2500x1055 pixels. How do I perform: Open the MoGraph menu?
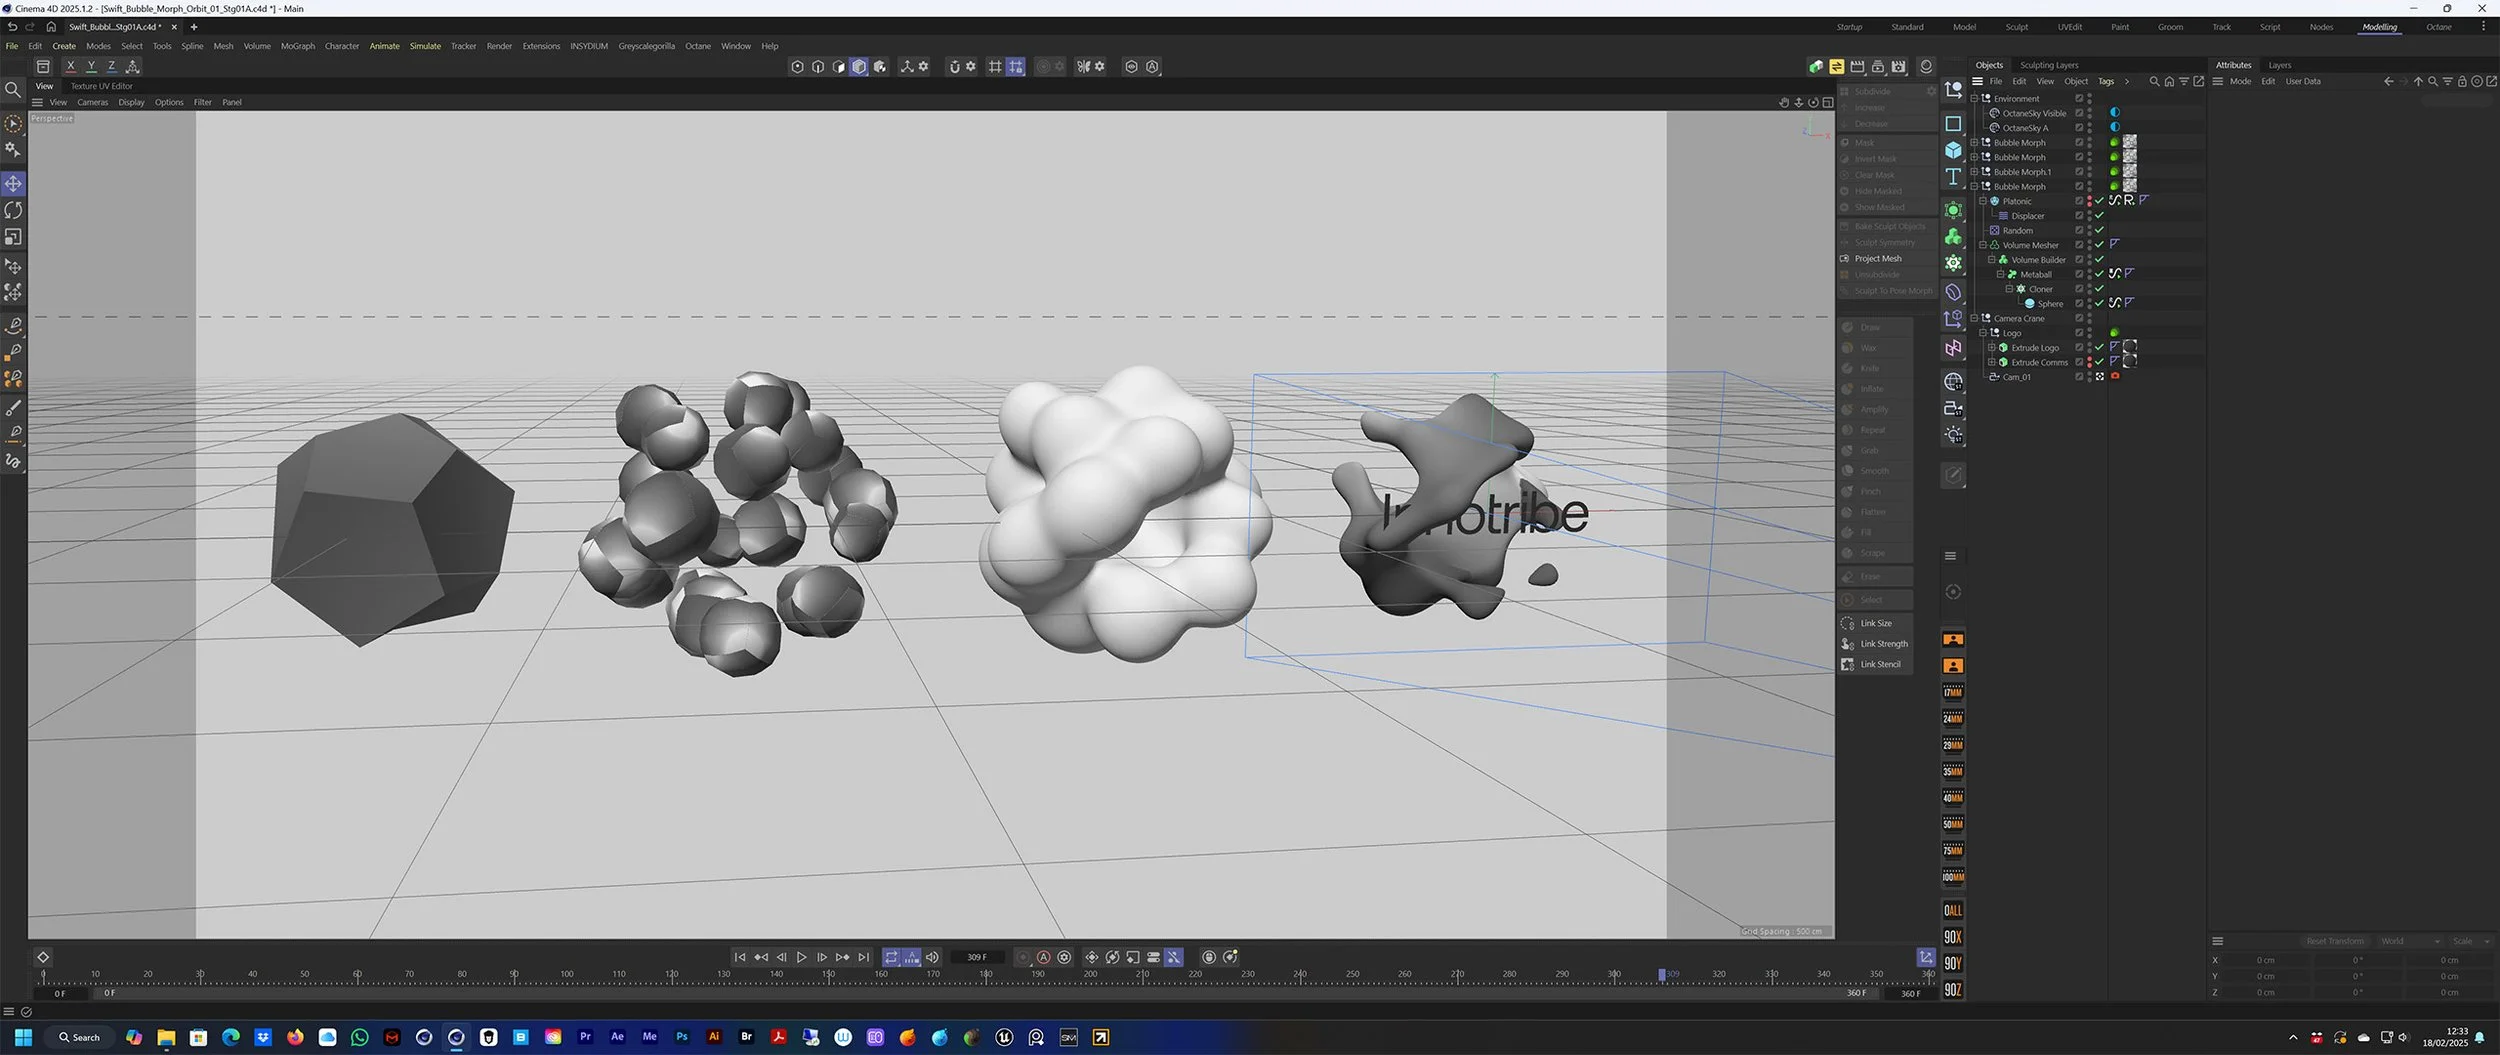pyautogui.click(x=297, y=46)
